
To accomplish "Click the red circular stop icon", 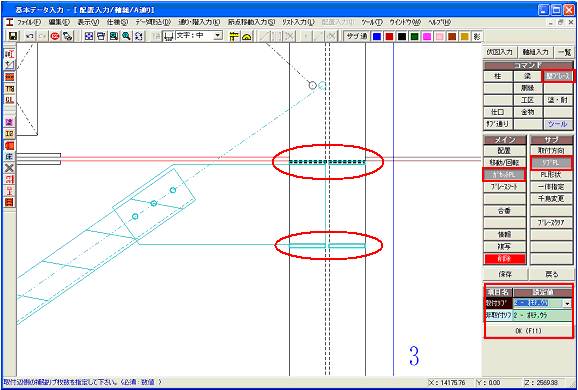I will 55,36.
